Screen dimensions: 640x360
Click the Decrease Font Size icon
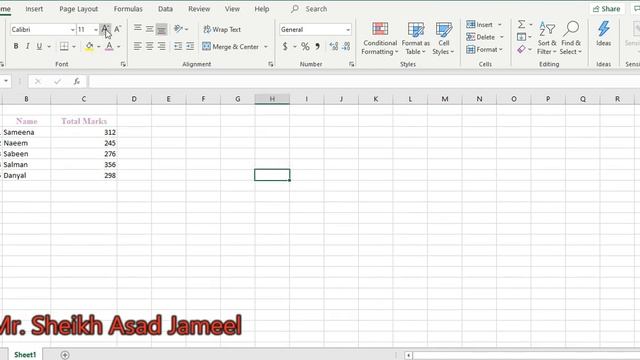(118, 29)
